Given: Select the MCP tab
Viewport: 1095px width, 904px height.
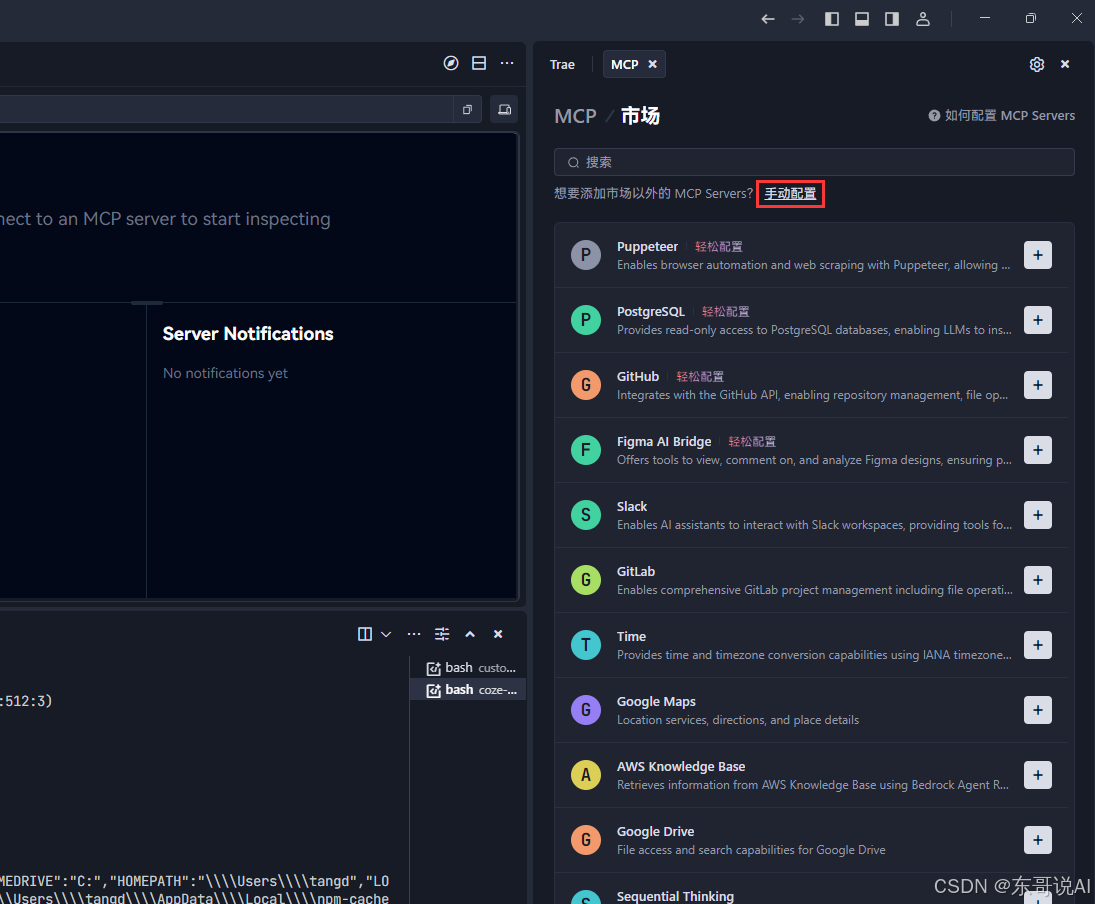Looking at the screenshot, I should [624, 64].
